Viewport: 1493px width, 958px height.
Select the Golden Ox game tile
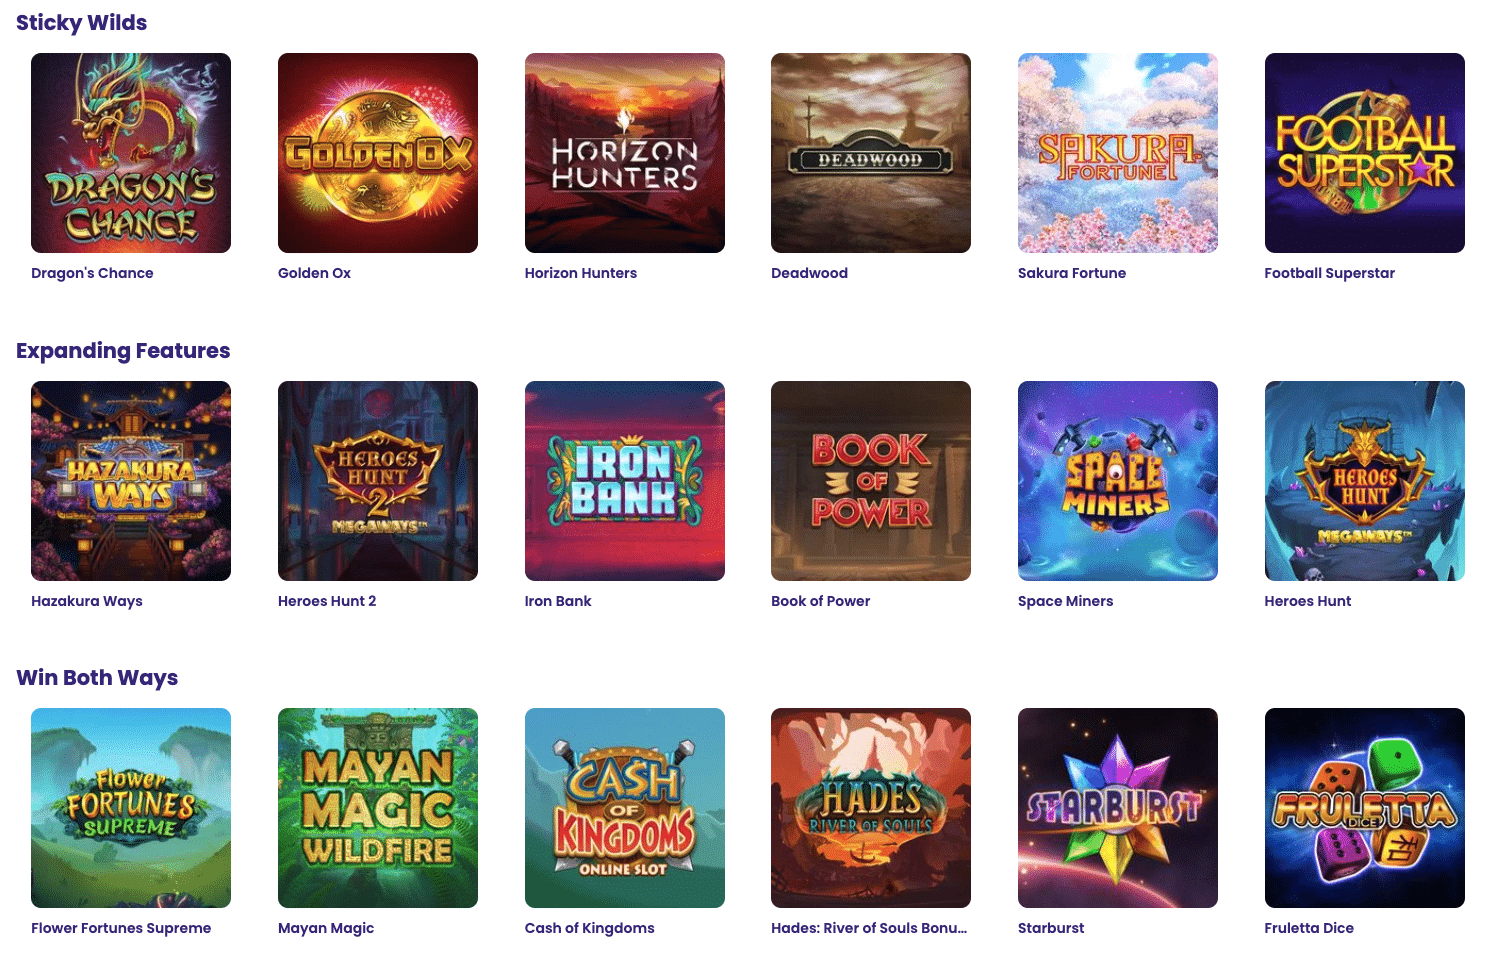(x=378, y=153)
